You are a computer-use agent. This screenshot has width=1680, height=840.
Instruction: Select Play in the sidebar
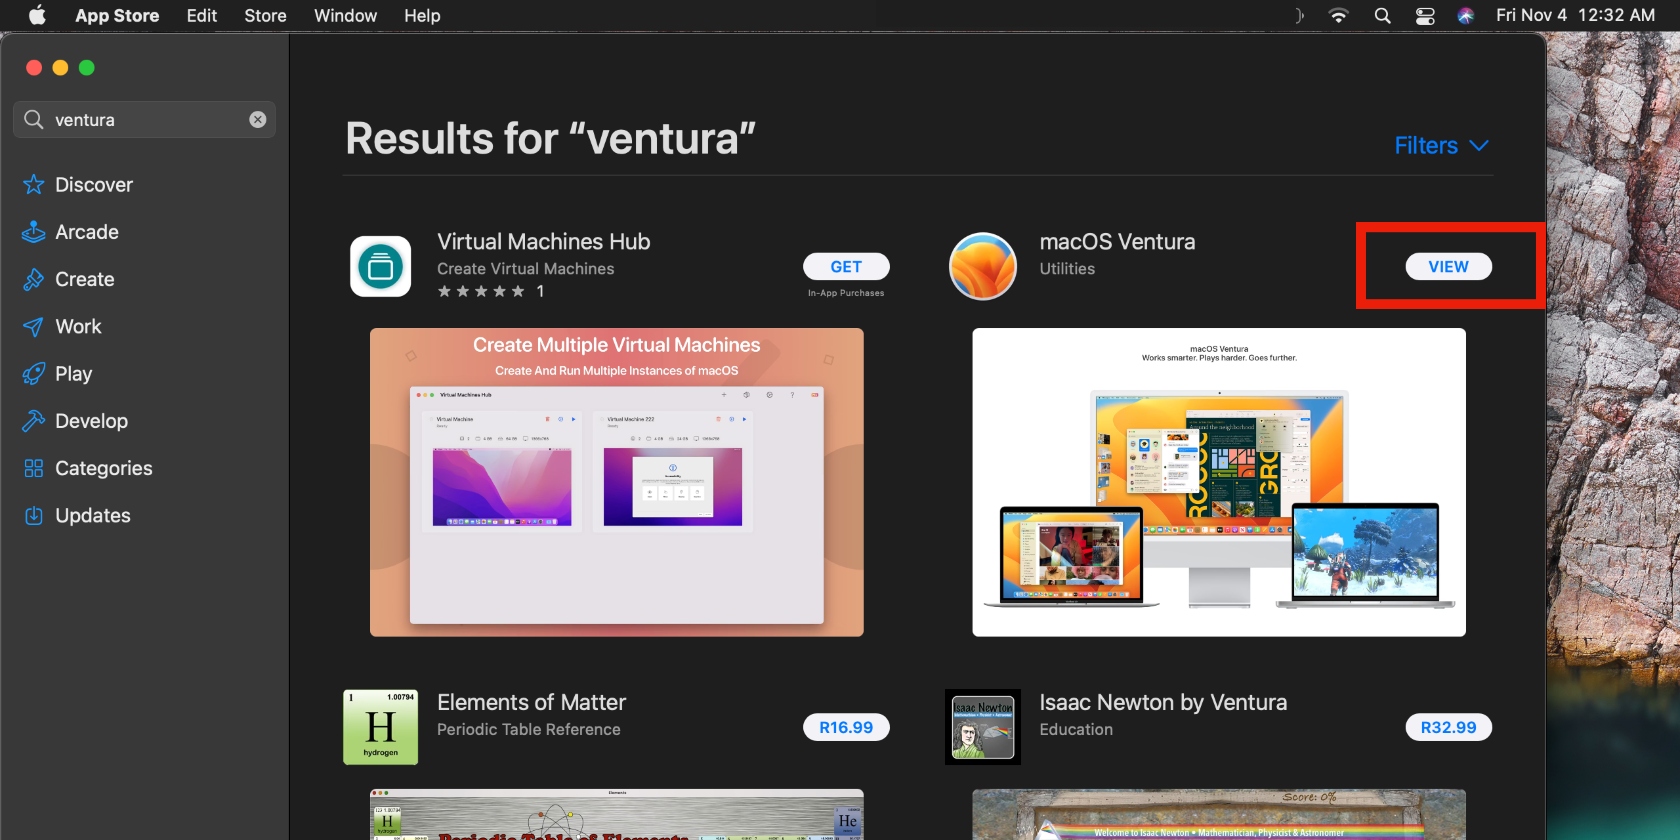tap(74, 374)
